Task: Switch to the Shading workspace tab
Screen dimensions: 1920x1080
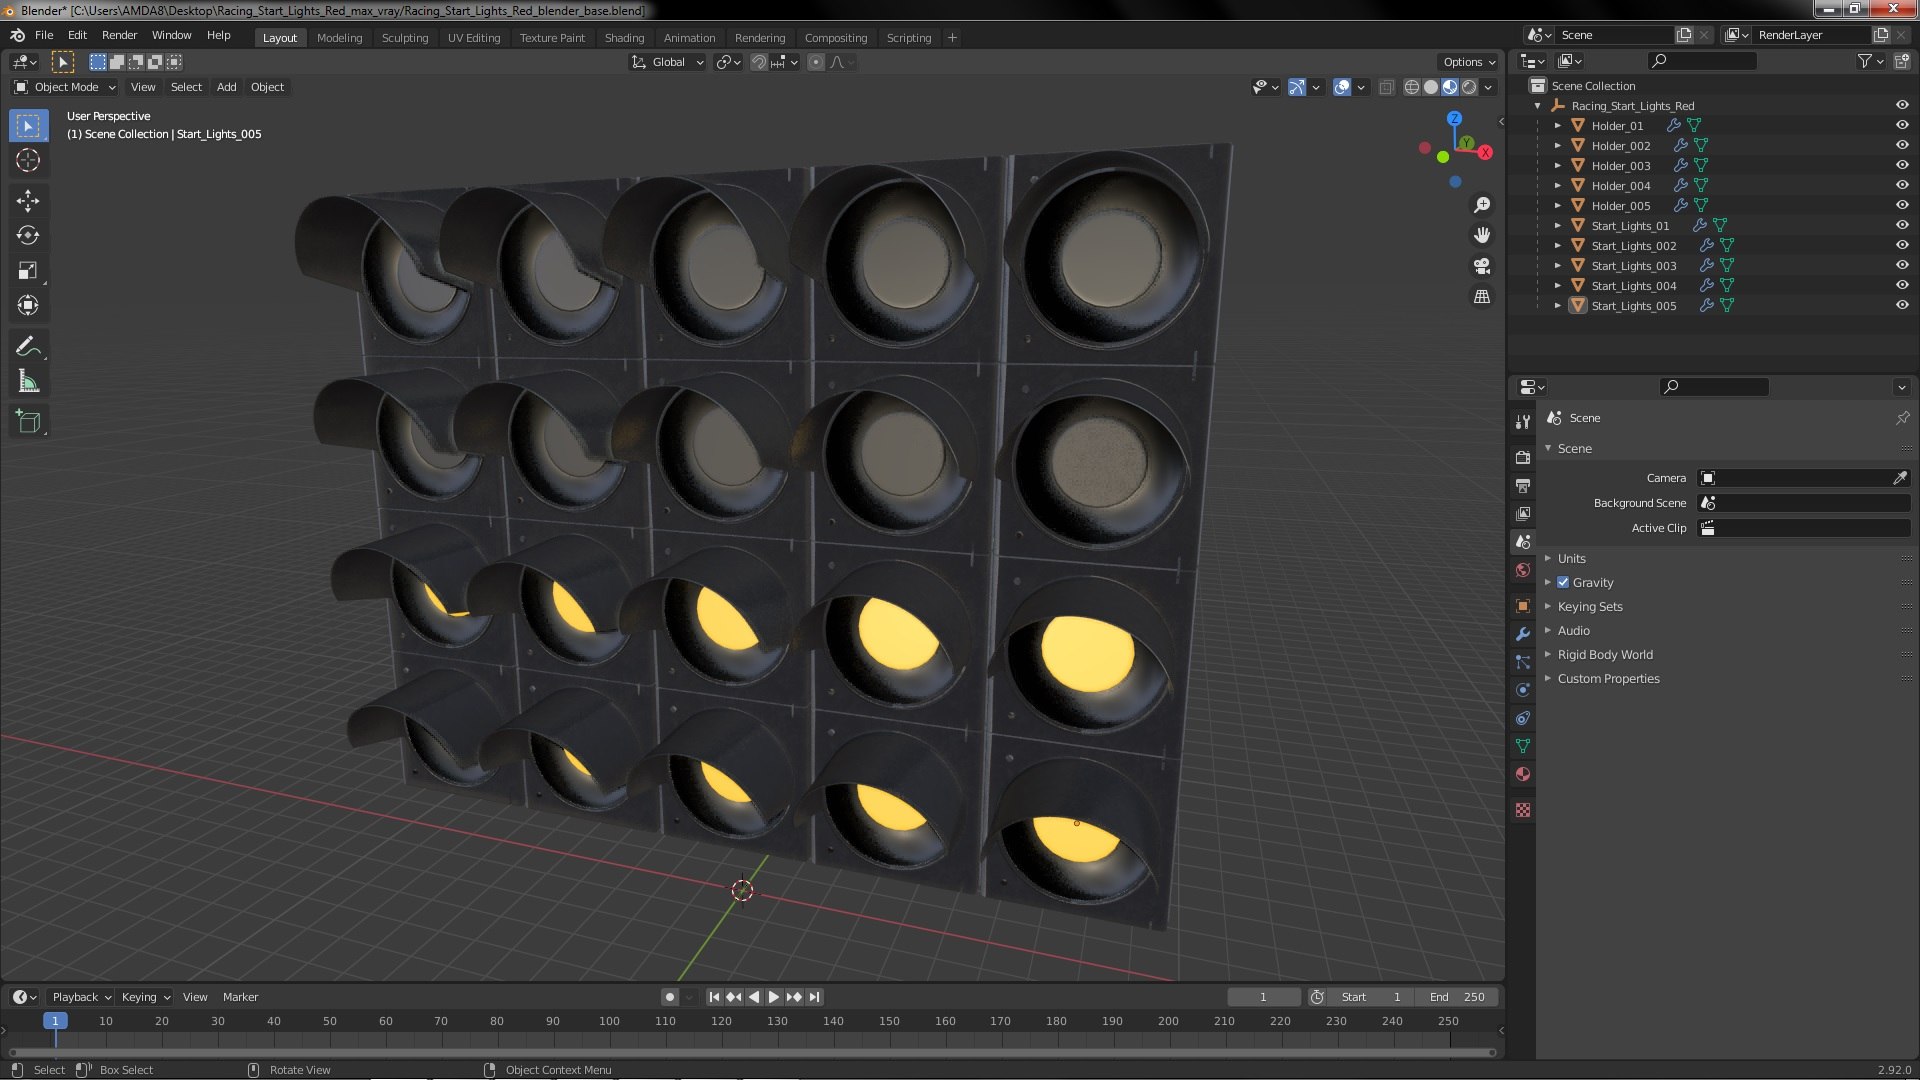Action: (x=624, y=38)
